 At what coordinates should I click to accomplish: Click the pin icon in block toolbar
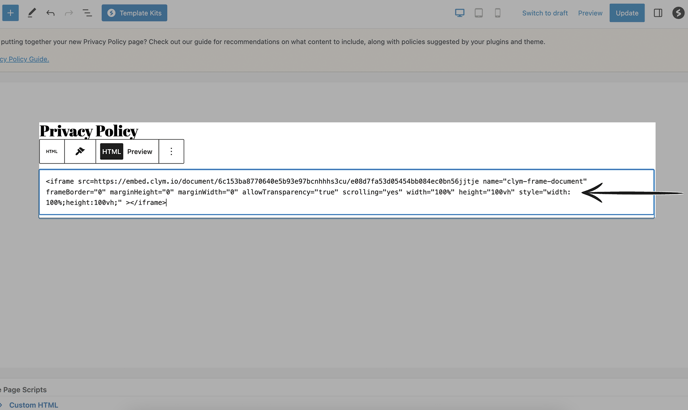[x=80, y=151]
